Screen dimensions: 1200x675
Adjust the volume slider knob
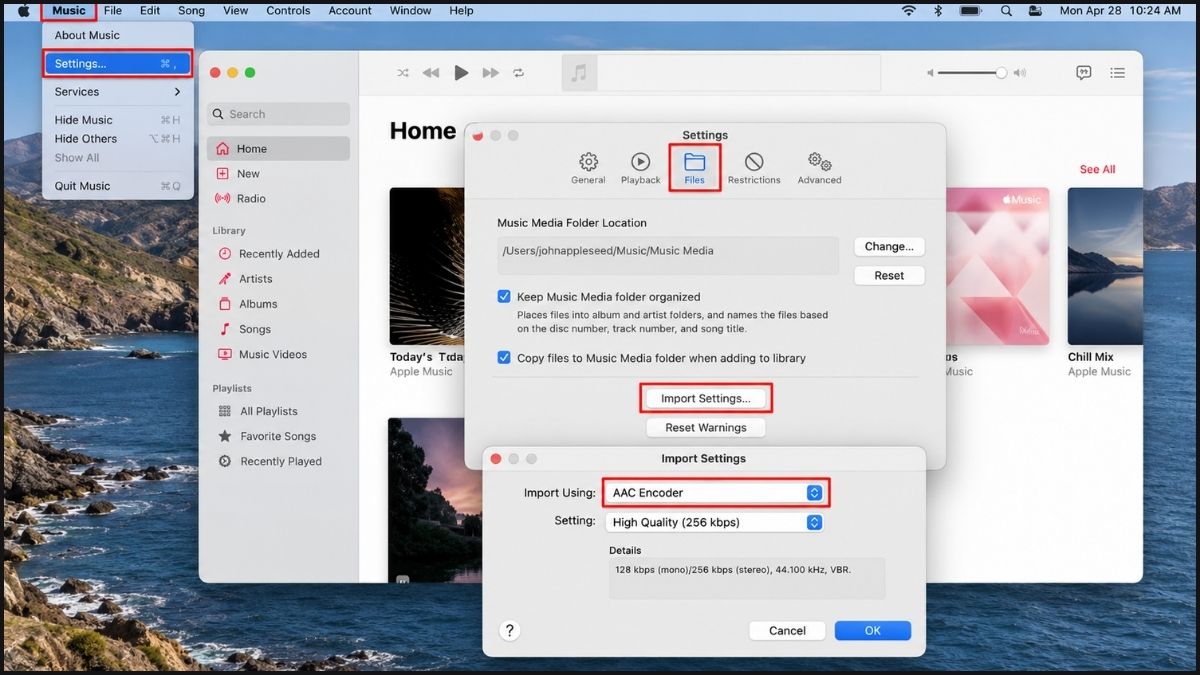pyautogui.click(x=1001, y=73)
